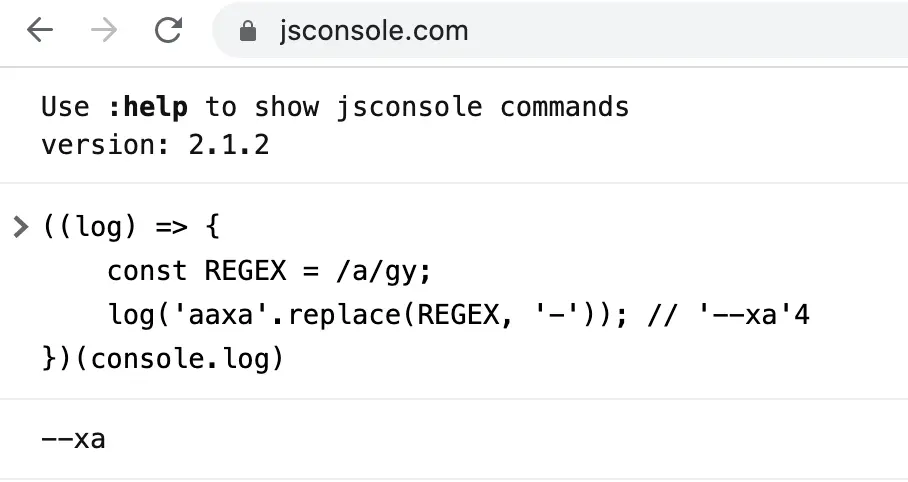This screenshot has width=908, height=482.
Task: Click the const REGEX declaration line
Action: pyautogui.click(x=269, y=271)
